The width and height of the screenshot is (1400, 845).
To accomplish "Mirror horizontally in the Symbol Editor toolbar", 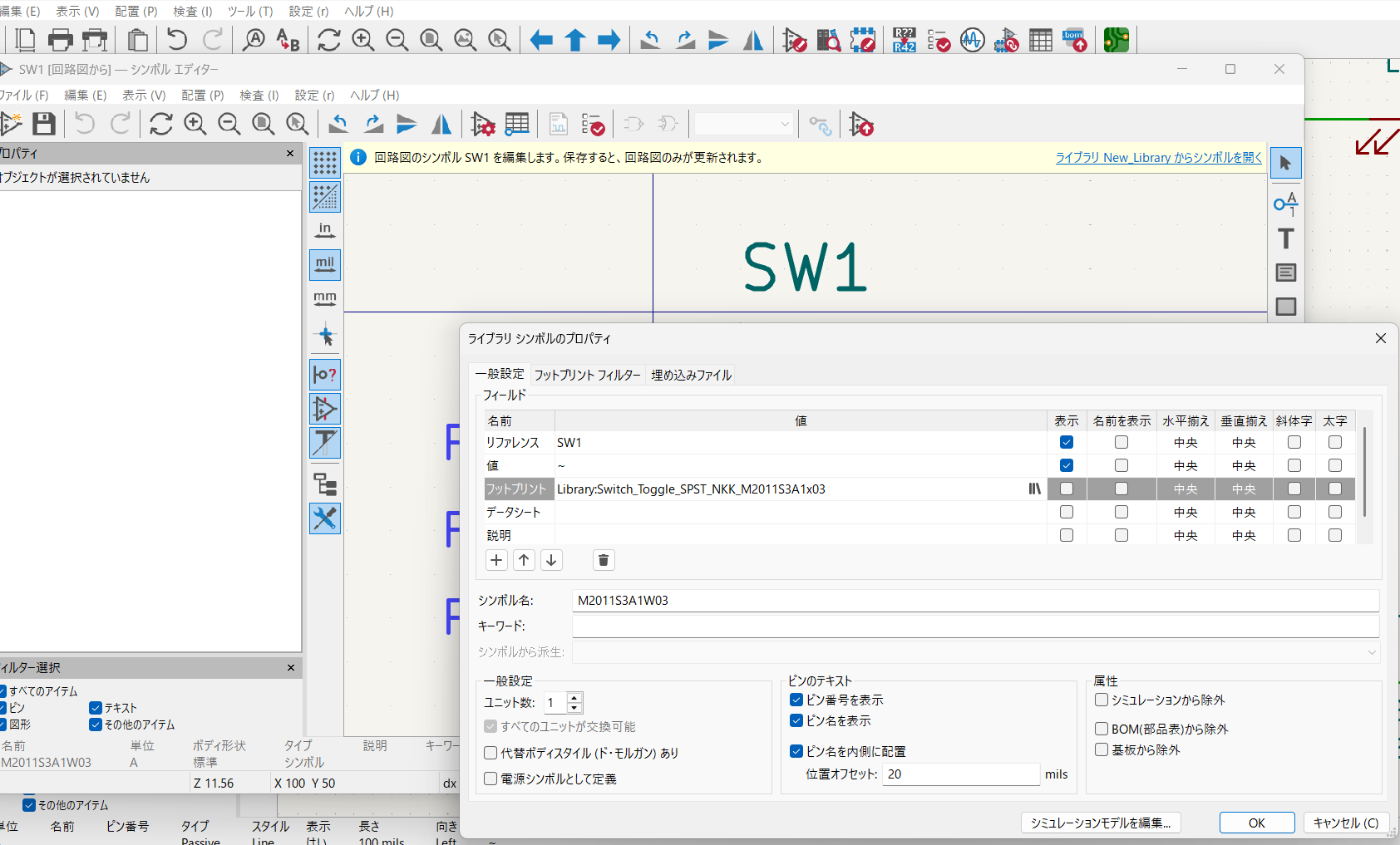I will [x=441, y=124].
